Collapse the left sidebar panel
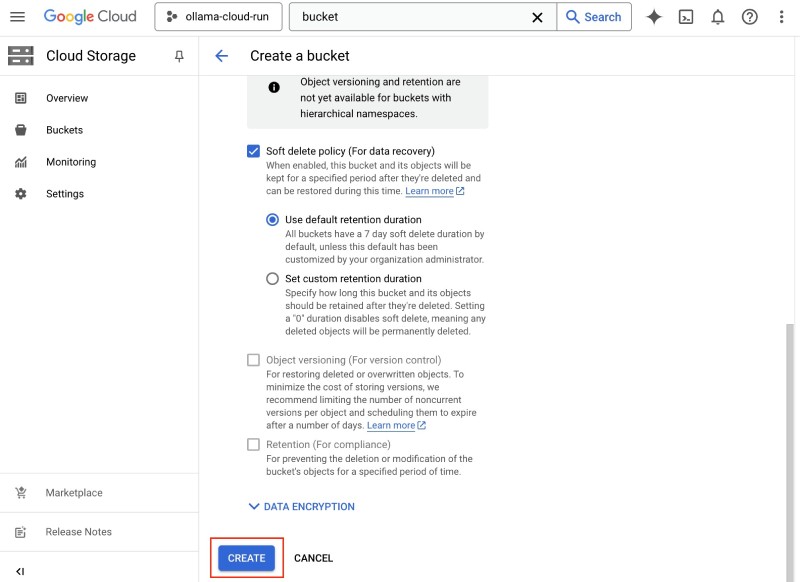Image resolution: width=800 pixels, height=582 pixels. (20, 571)
